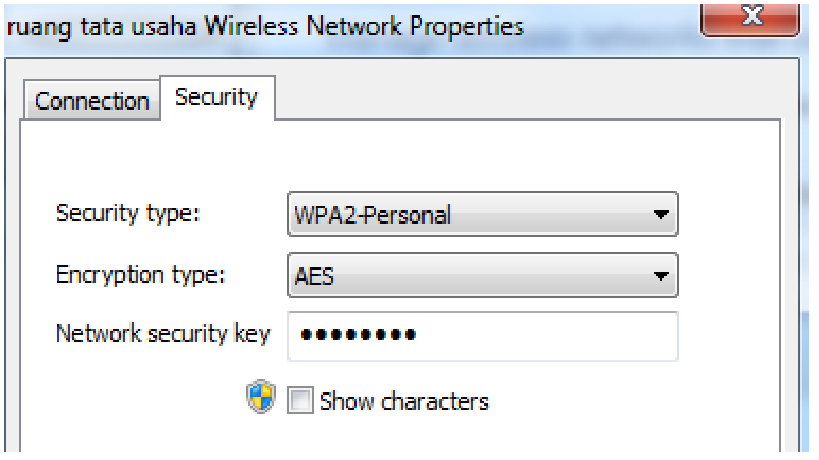Click the Show characters label text
Image resolution: width=819 pixels, height=460 pixels.
[404, 402]
